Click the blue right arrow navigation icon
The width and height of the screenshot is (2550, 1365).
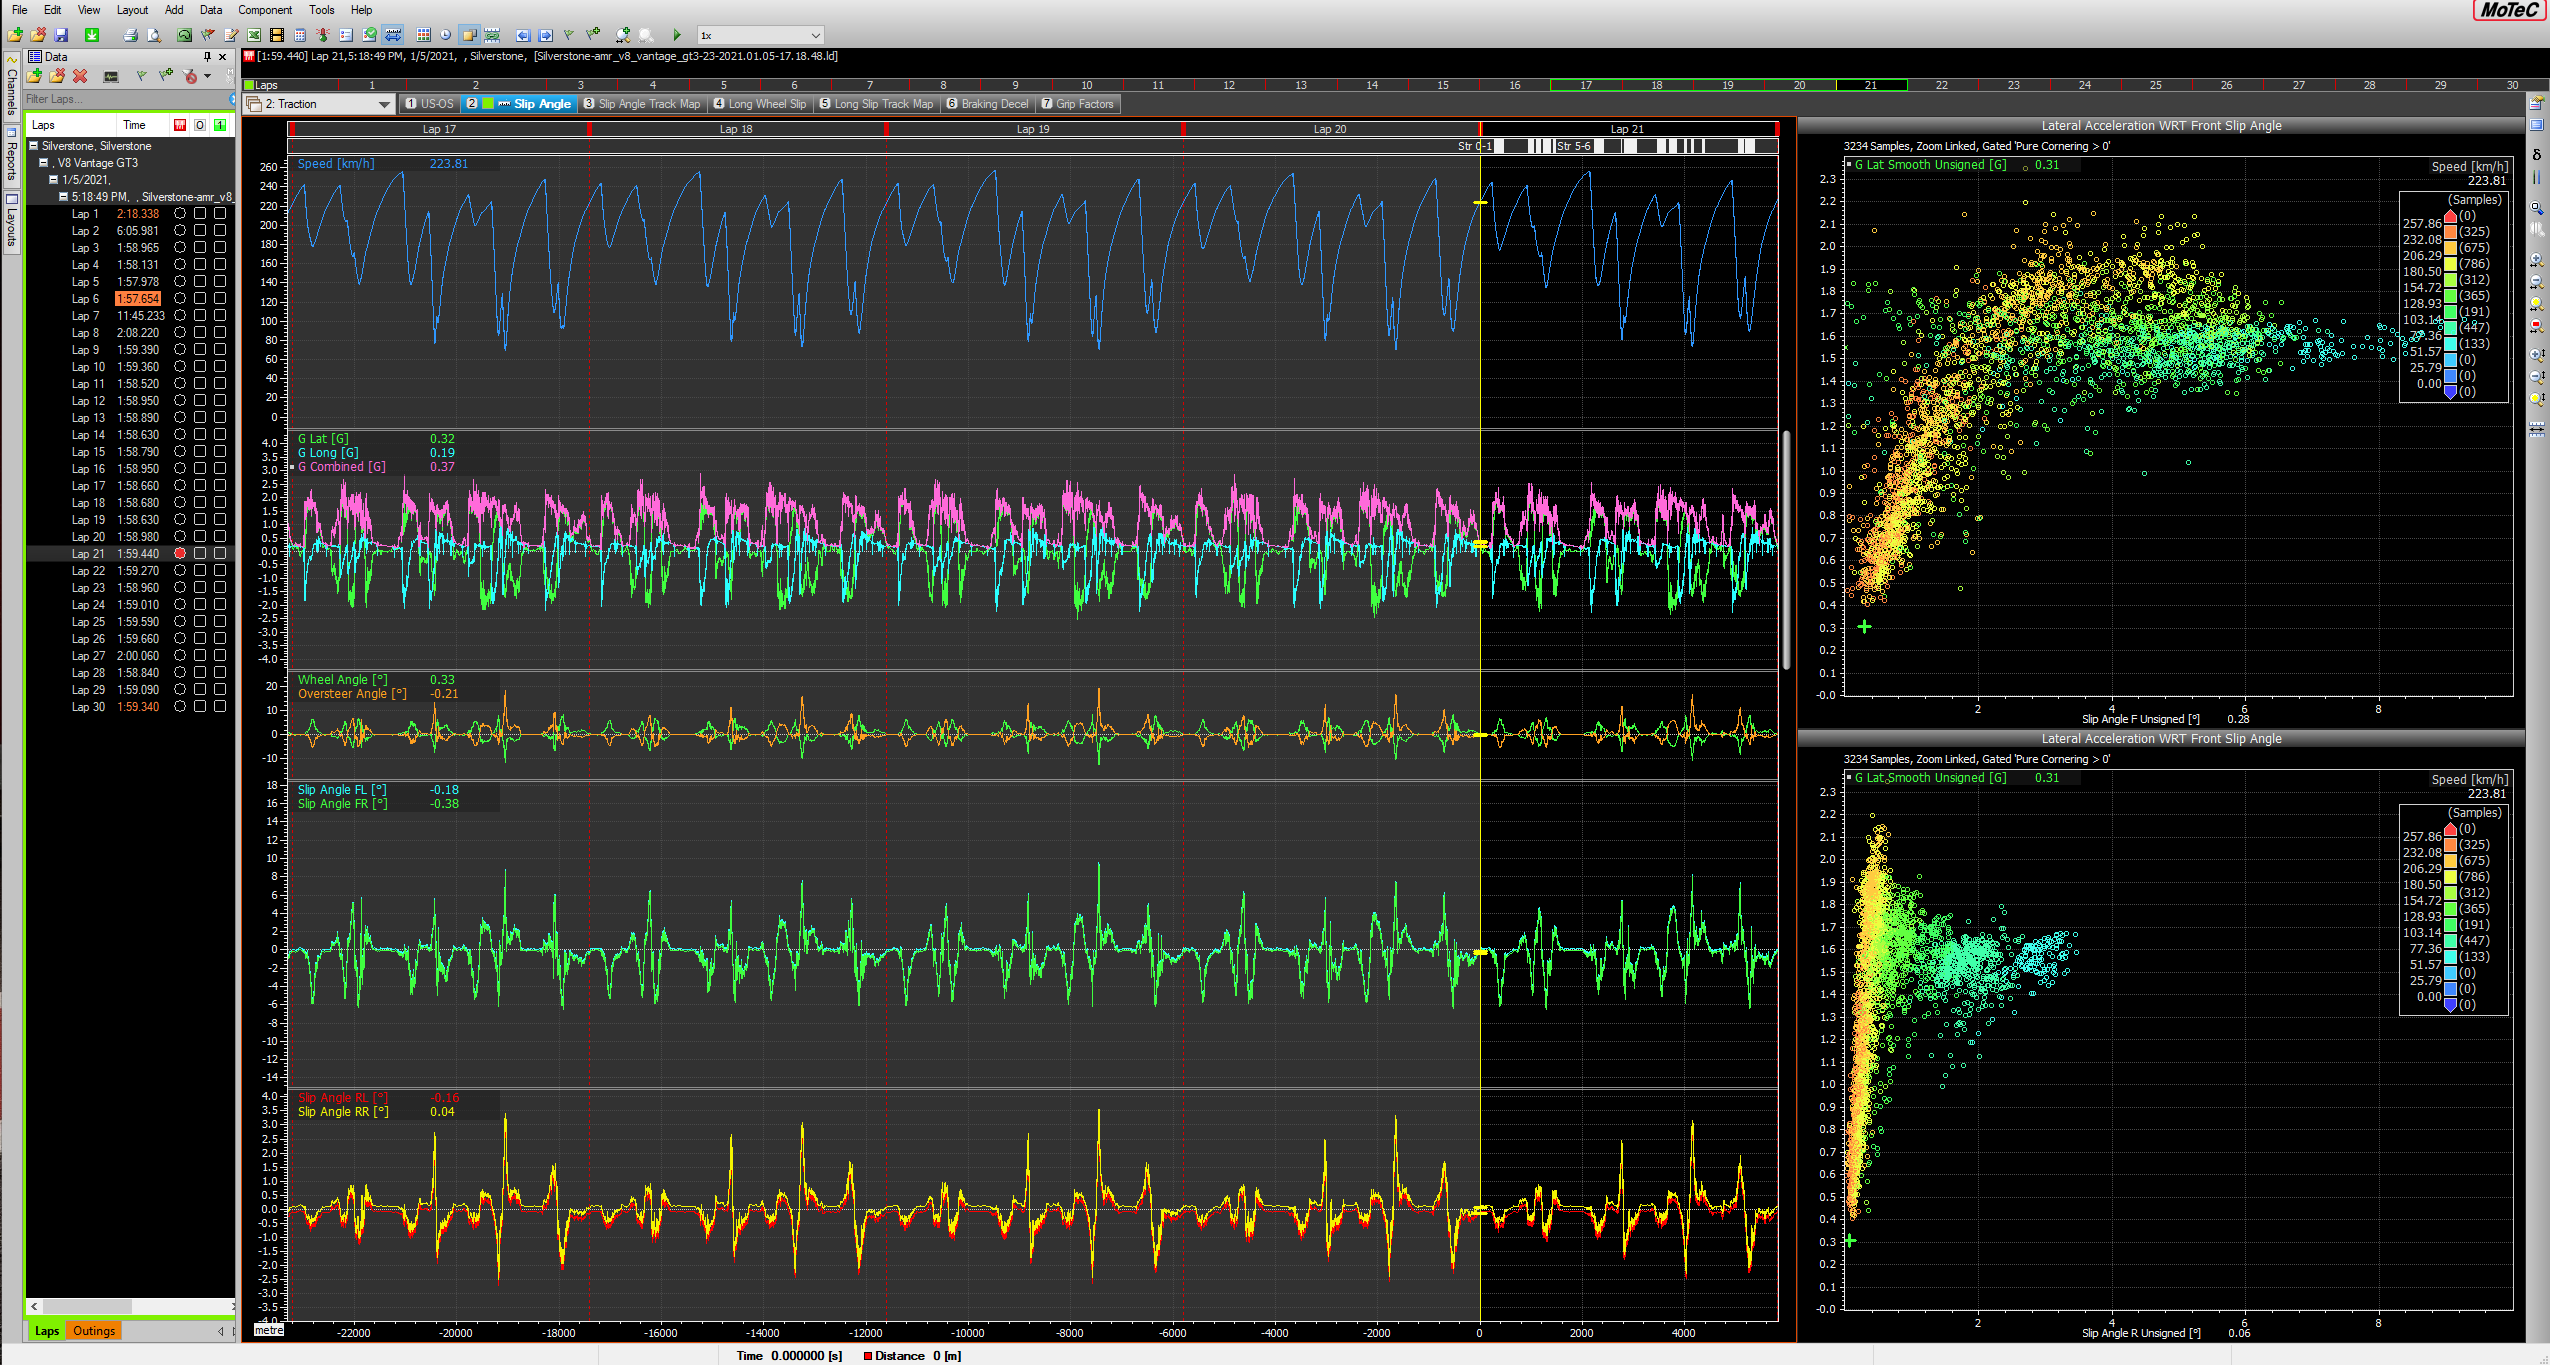point(546,35)
